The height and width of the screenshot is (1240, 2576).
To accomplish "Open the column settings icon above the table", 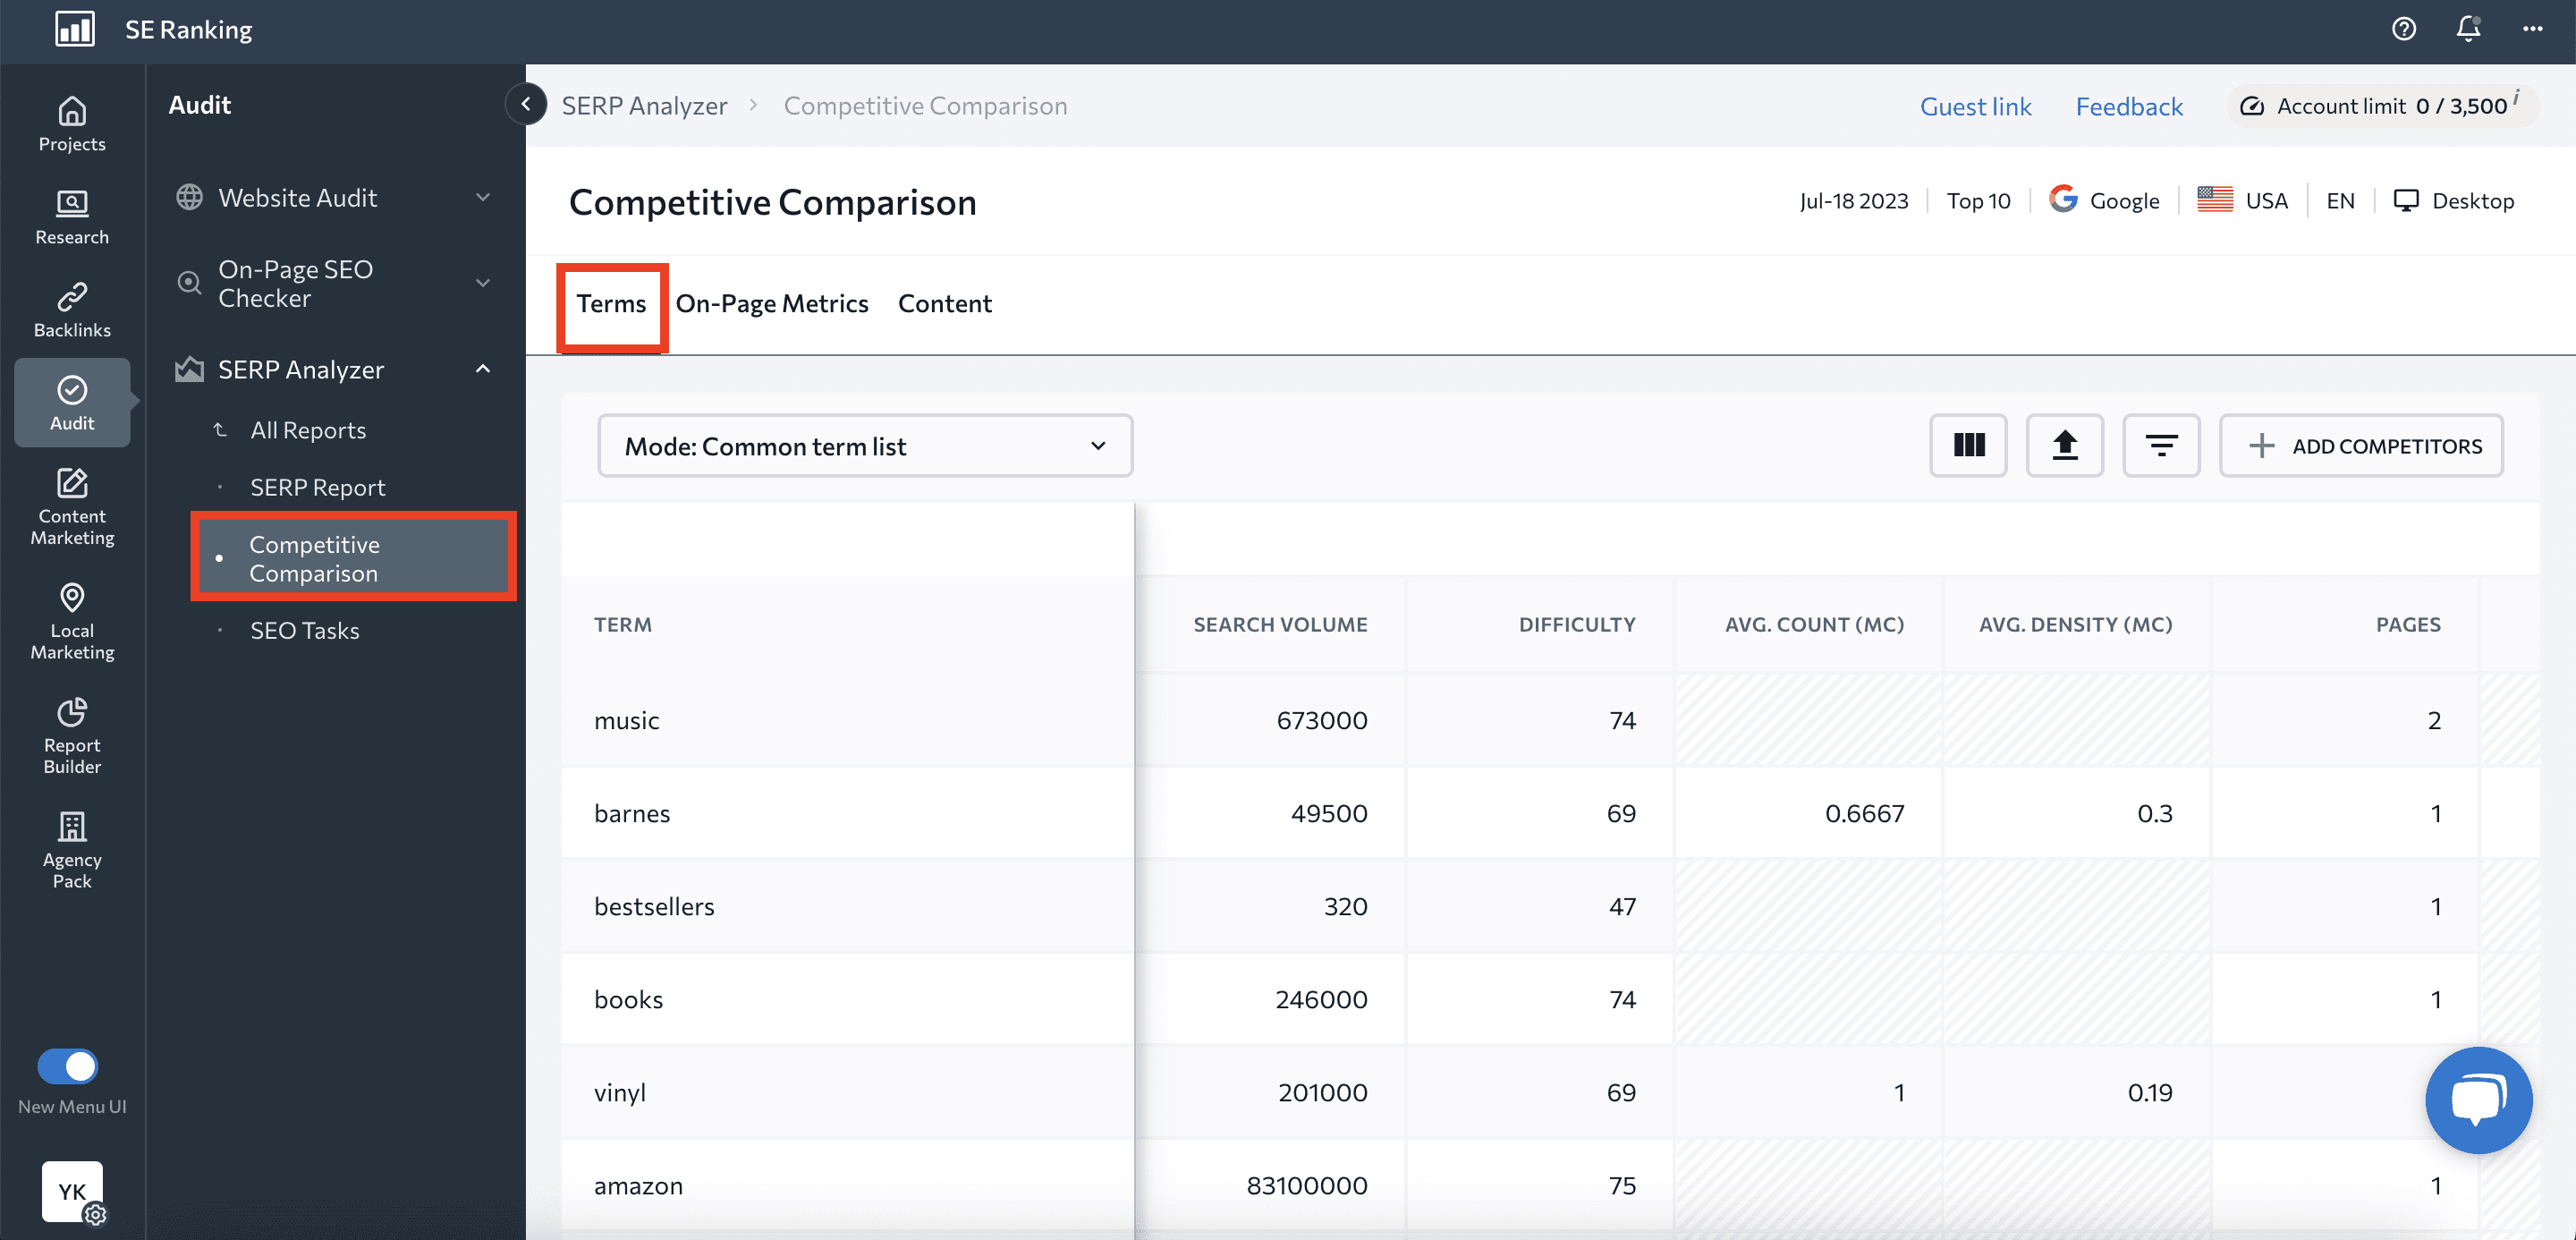I will [x=1968, y=445].
